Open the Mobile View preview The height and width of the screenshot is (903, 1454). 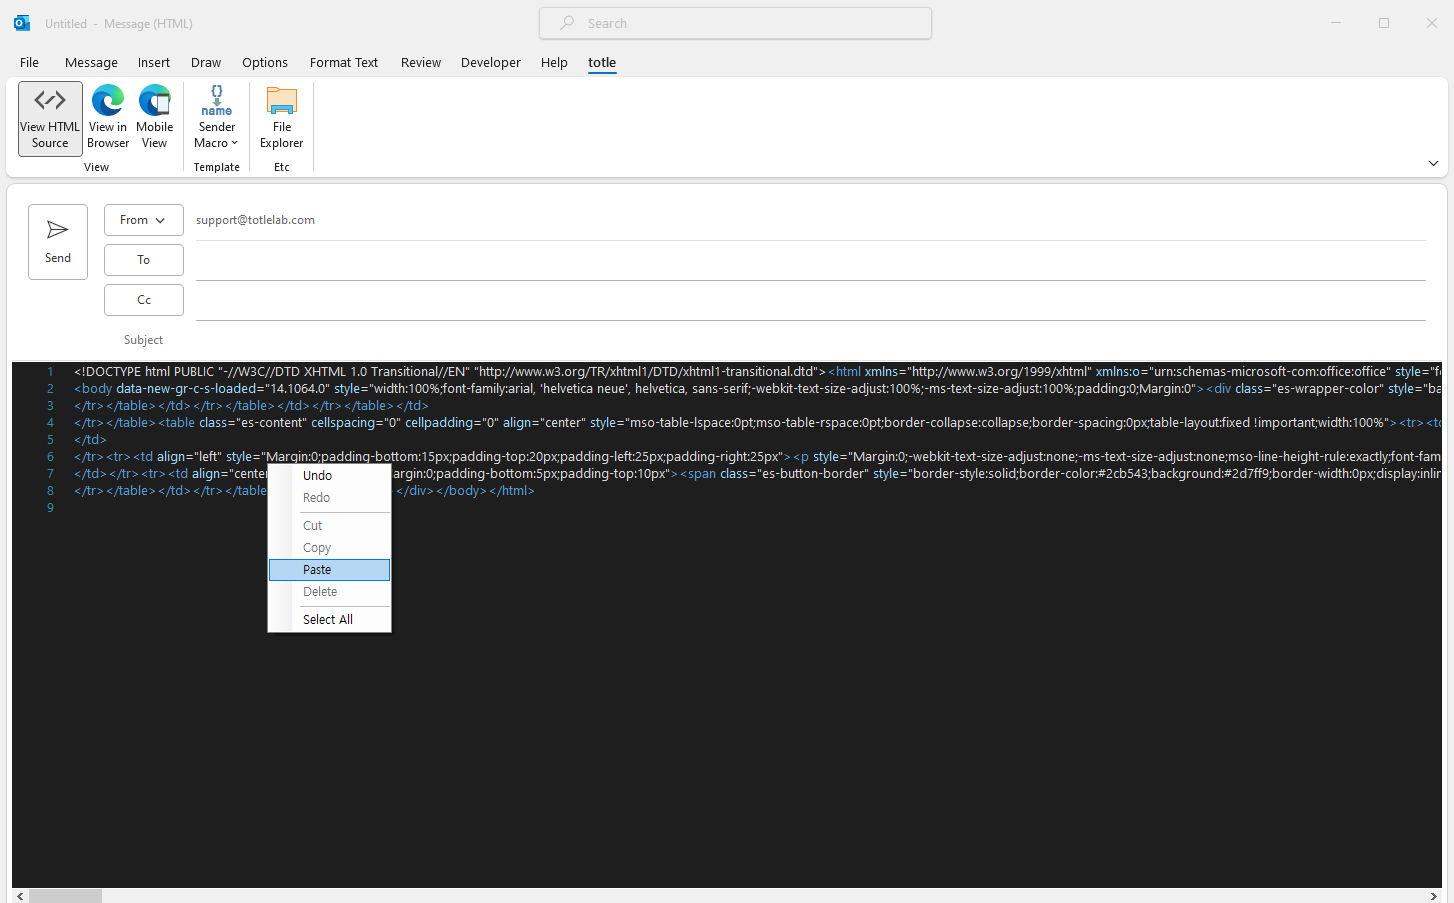click(x=155, y=119)
